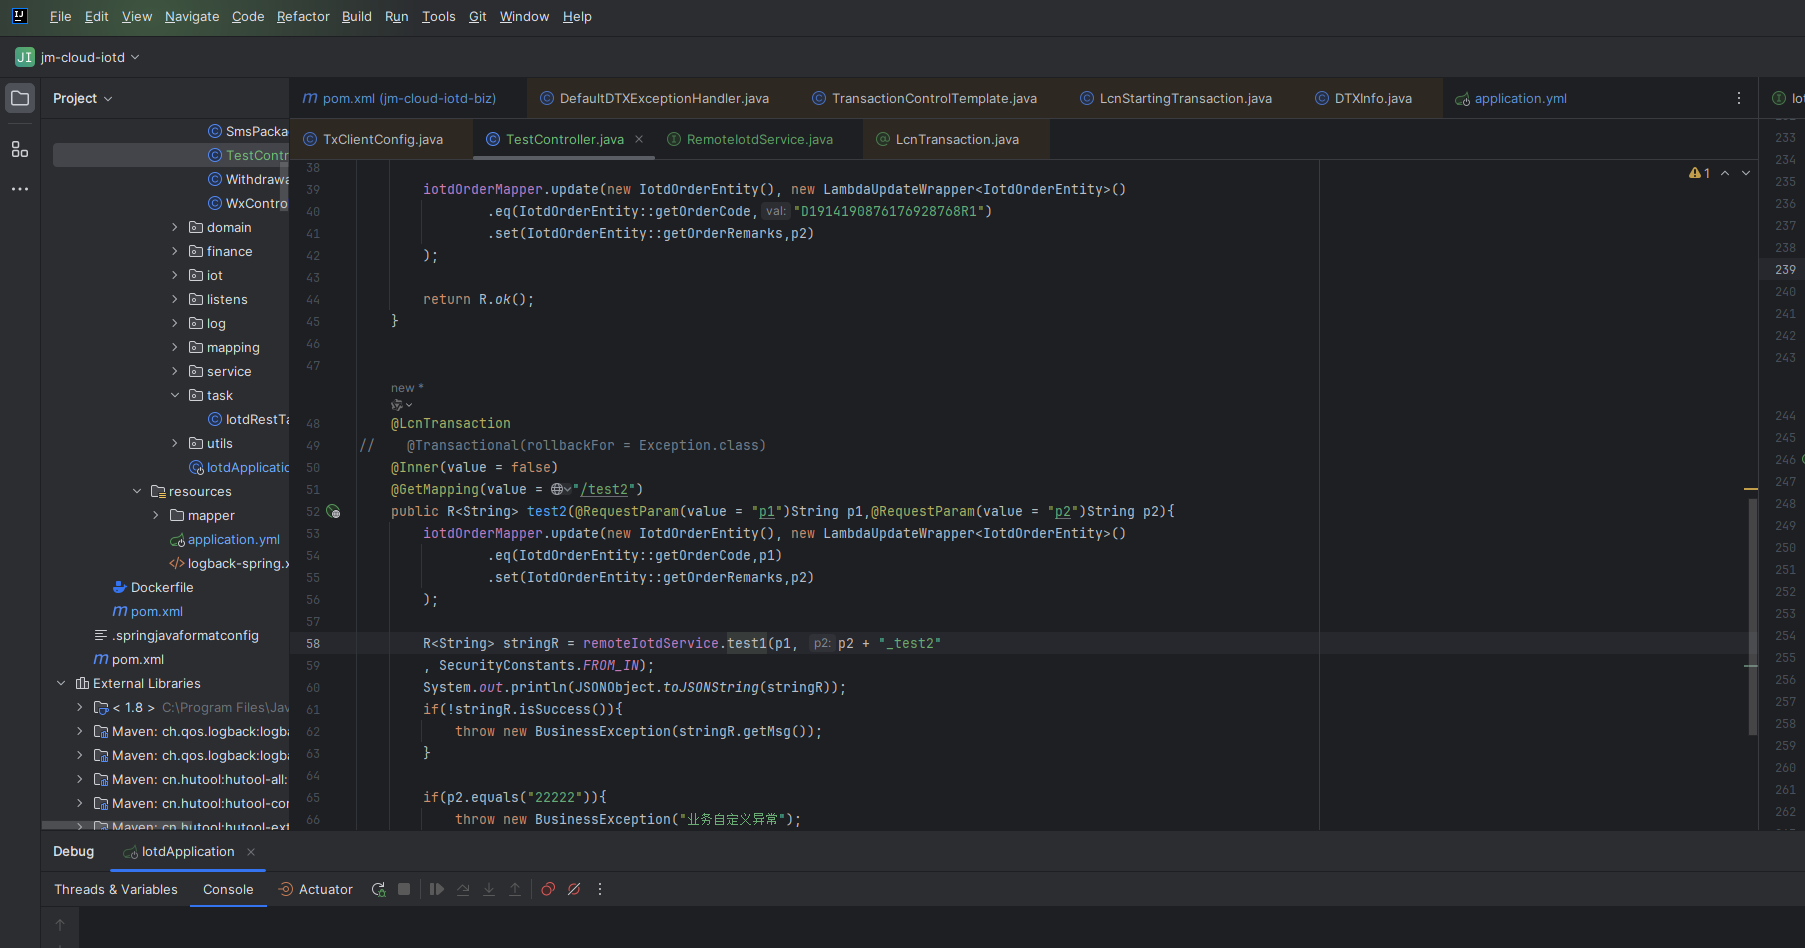Toggle the Project tool window button
1805x948 pixels.
(x=20, y=98)
